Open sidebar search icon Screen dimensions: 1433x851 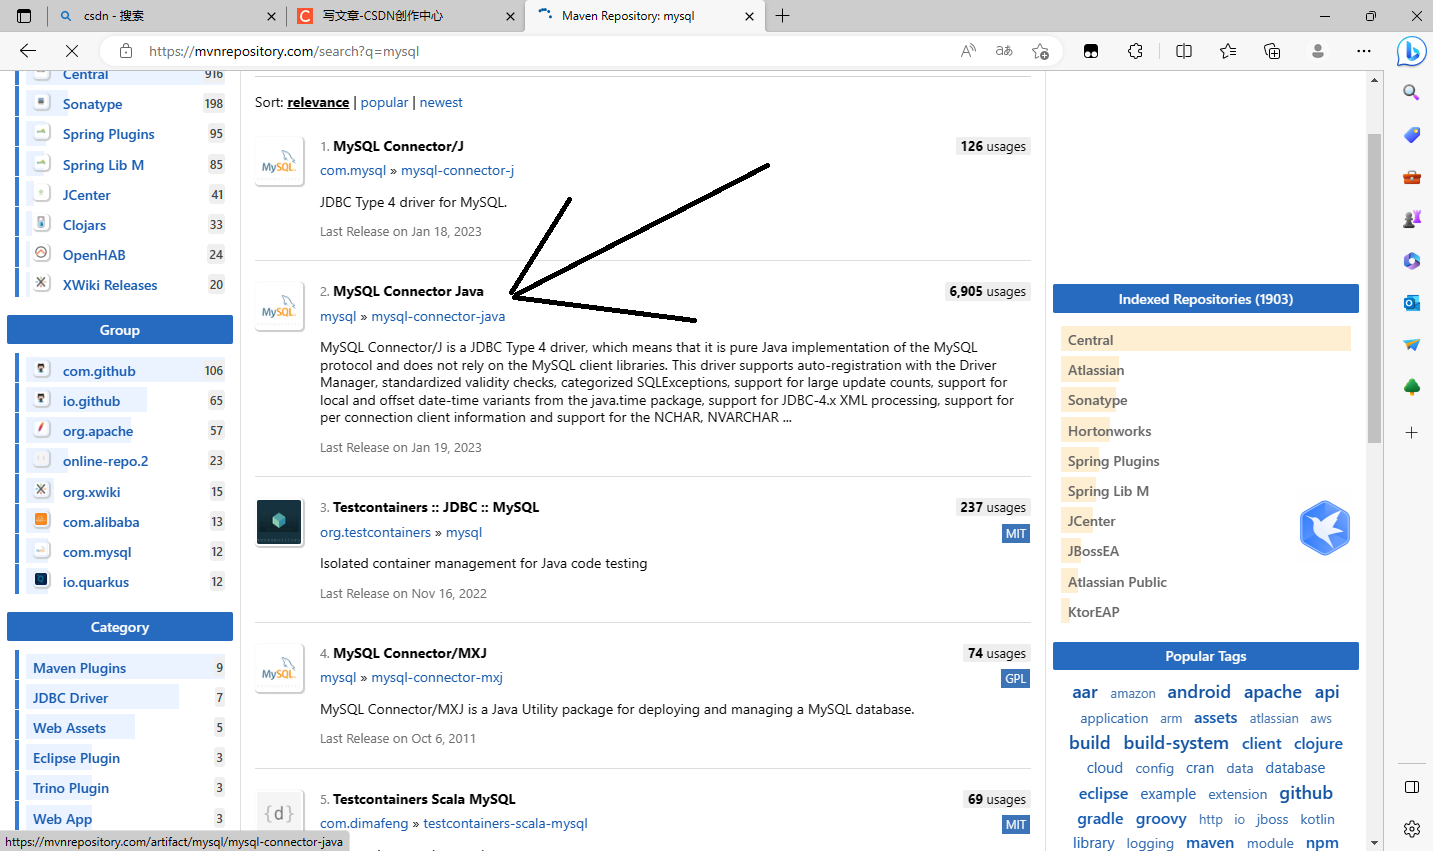1411,92
